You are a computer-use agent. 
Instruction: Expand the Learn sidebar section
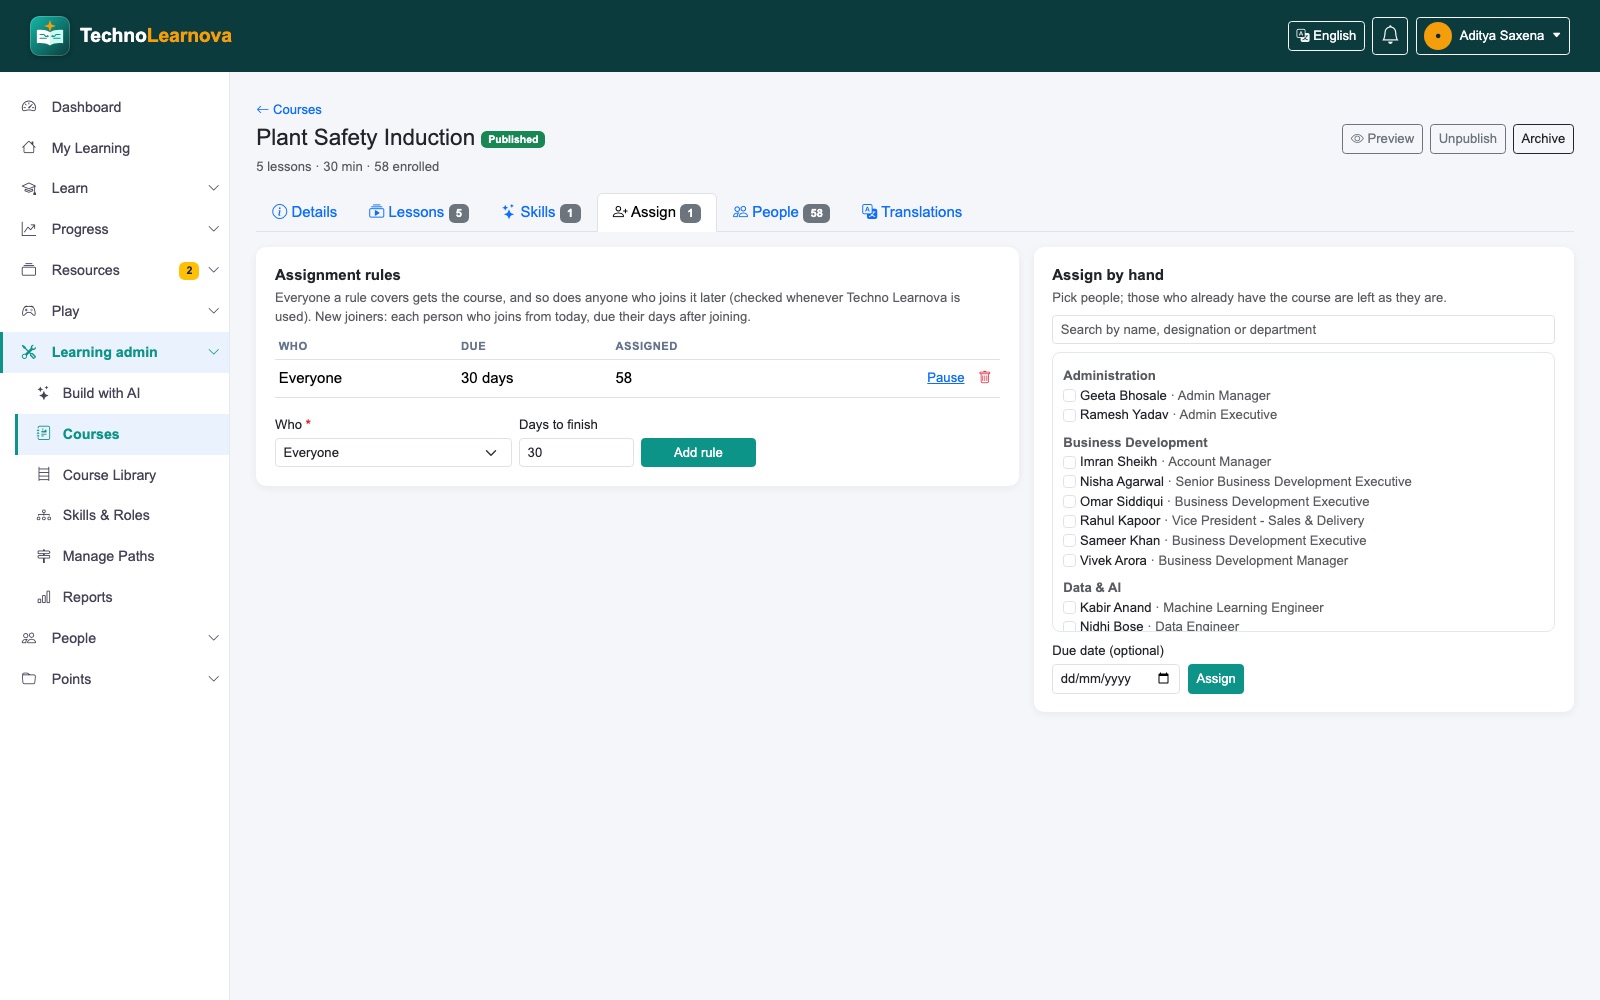click(x=114, y=188)
